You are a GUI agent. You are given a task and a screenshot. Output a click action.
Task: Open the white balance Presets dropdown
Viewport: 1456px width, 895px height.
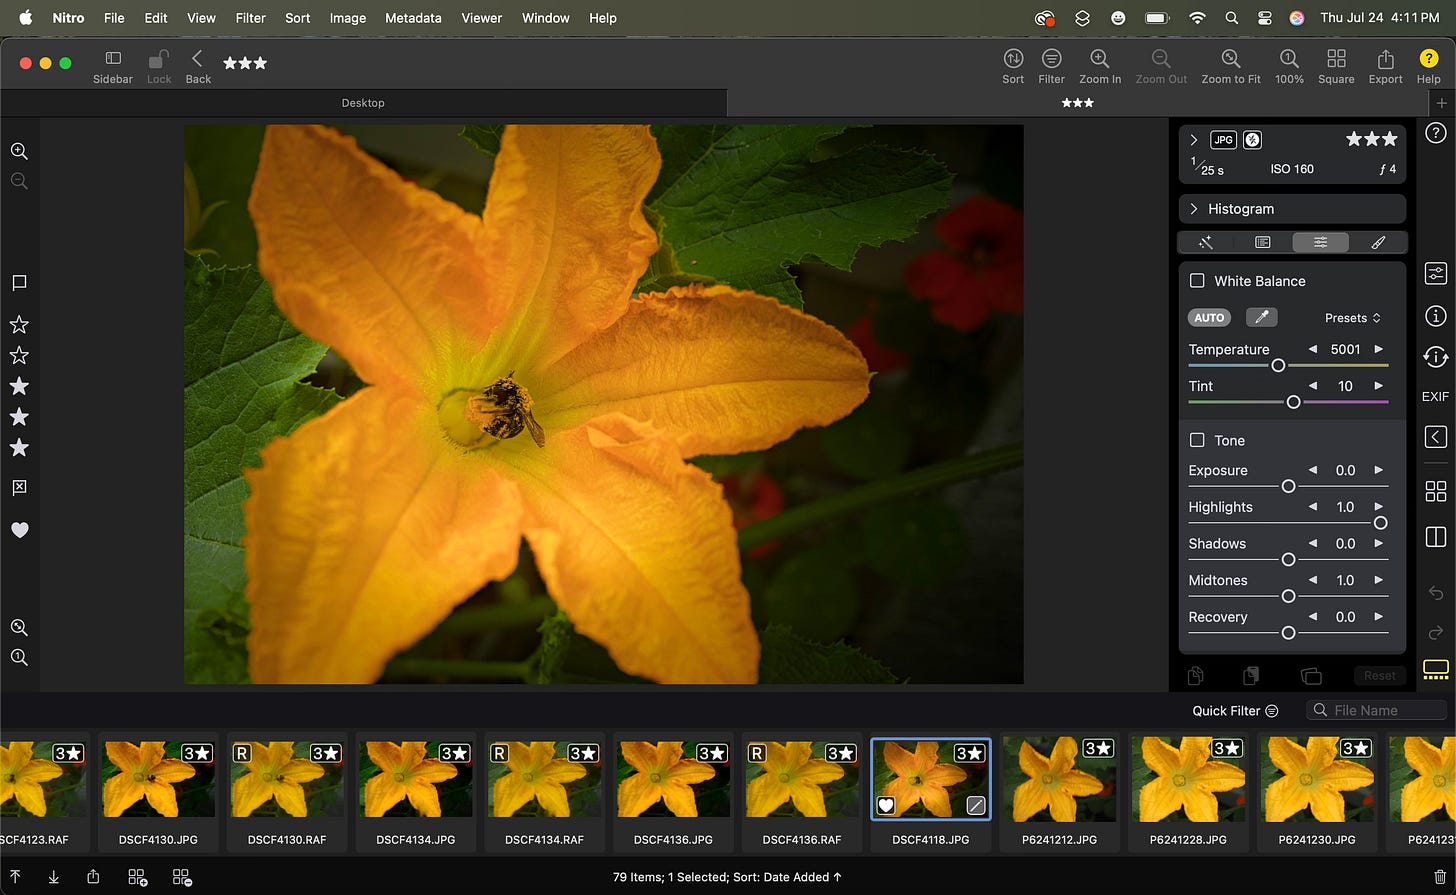pyautogui.click(x=1352, y=318)
